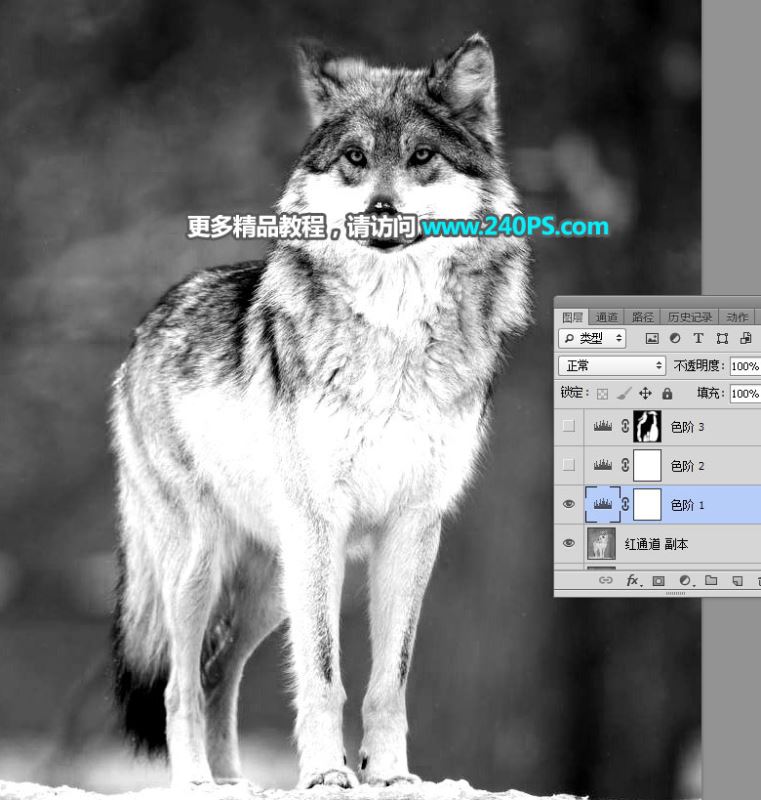
Task: Filter layers by smart object icon
Action: click(x=746, y=338)
